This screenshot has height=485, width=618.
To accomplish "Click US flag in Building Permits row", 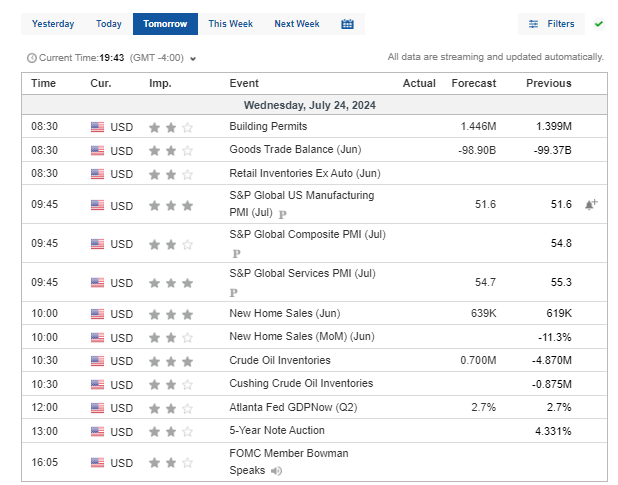I will (97, 127).
